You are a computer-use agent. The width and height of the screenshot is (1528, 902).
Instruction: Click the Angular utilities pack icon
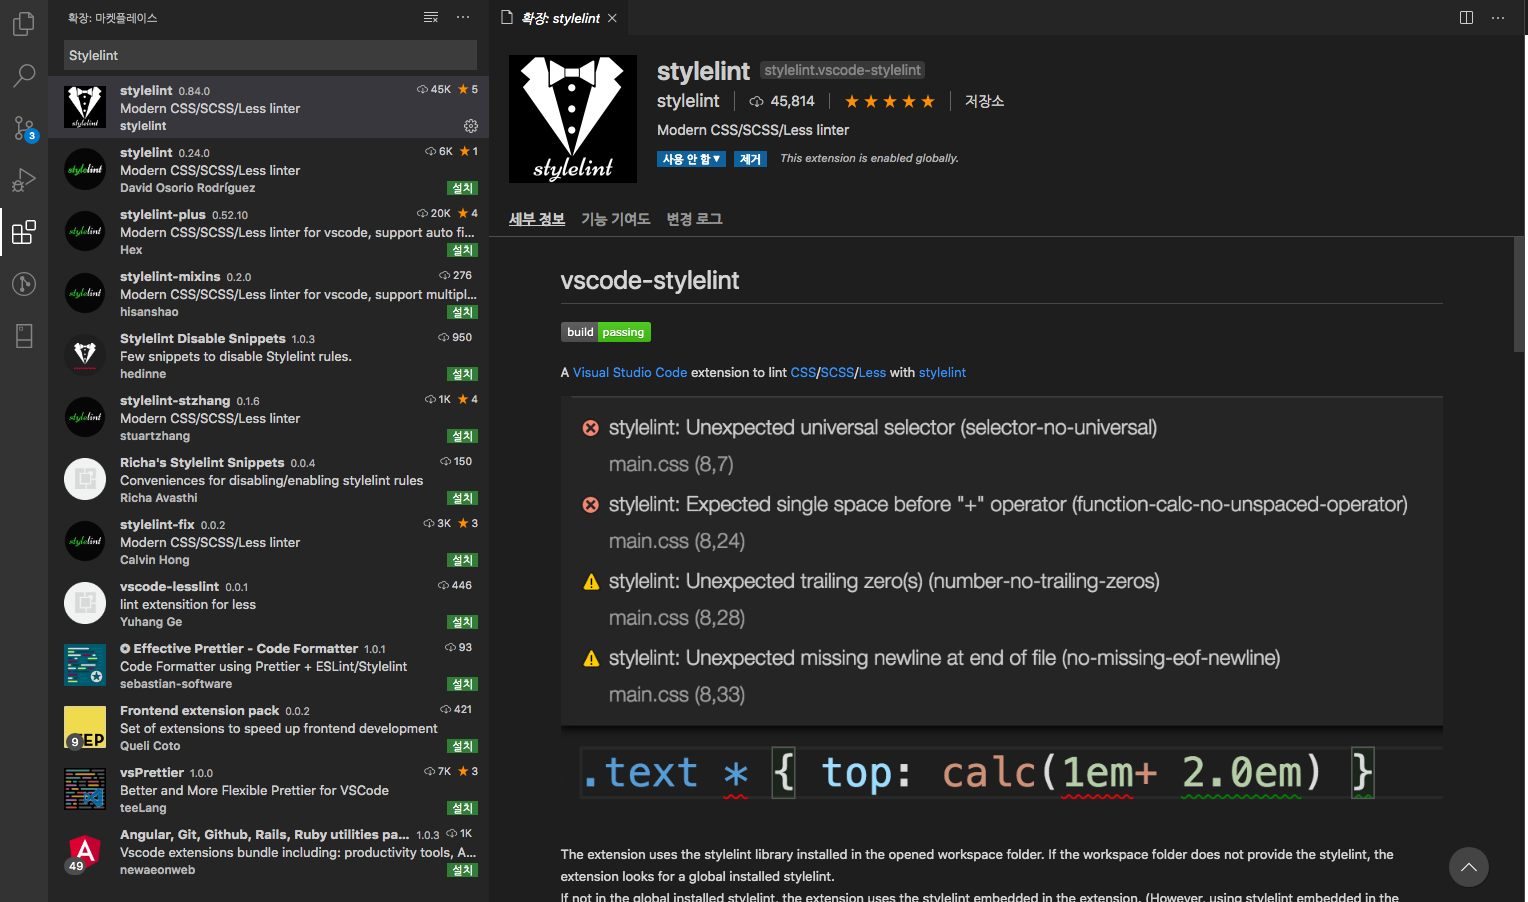coord(85,851)
